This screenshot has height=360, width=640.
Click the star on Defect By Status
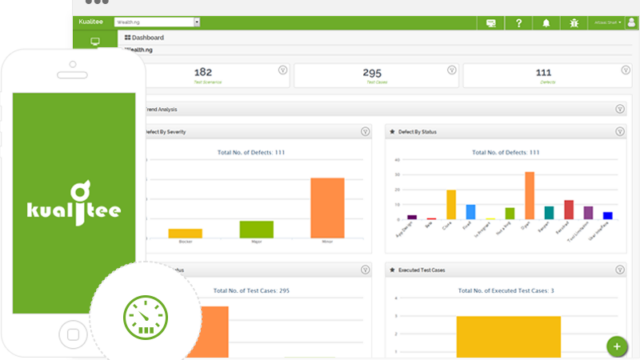[x=392, y=131]
